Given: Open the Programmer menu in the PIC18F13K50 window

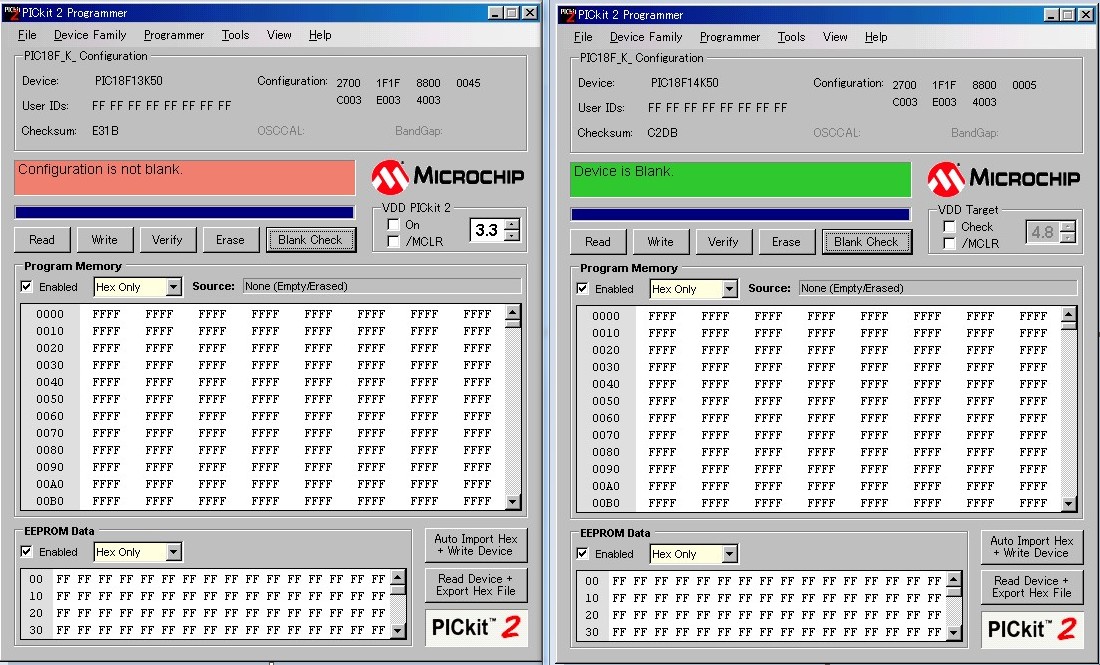Looking at the screenshot, I should pyautogui.click(x=174, y=35).
